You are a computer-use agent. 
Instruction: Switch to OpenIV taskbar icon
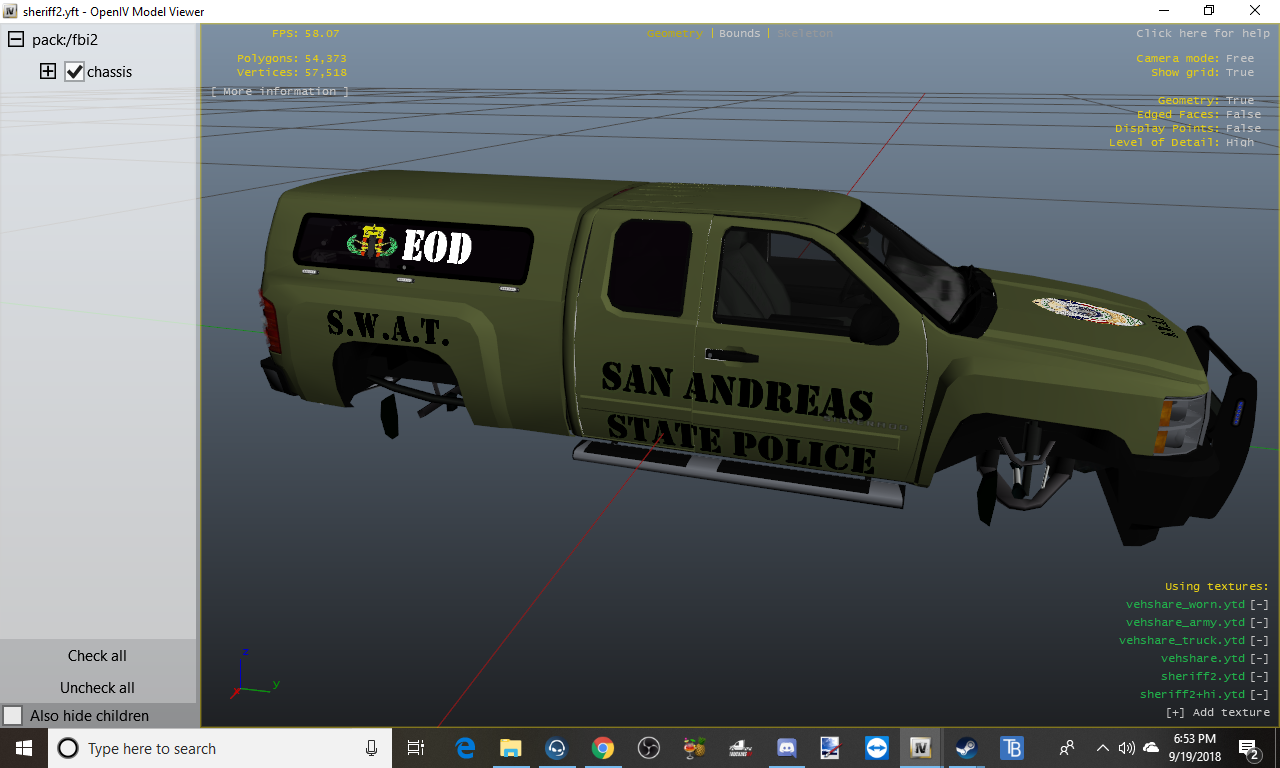pyautogui.click(x=921, y=748)
